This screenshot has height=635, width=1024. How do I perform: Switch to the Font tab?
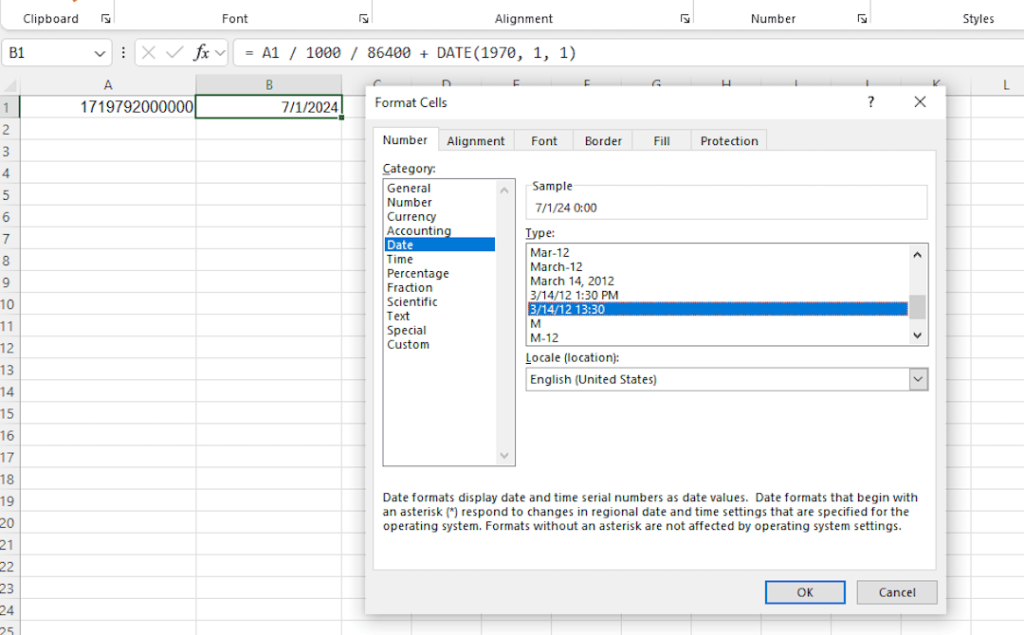(544, 140)
